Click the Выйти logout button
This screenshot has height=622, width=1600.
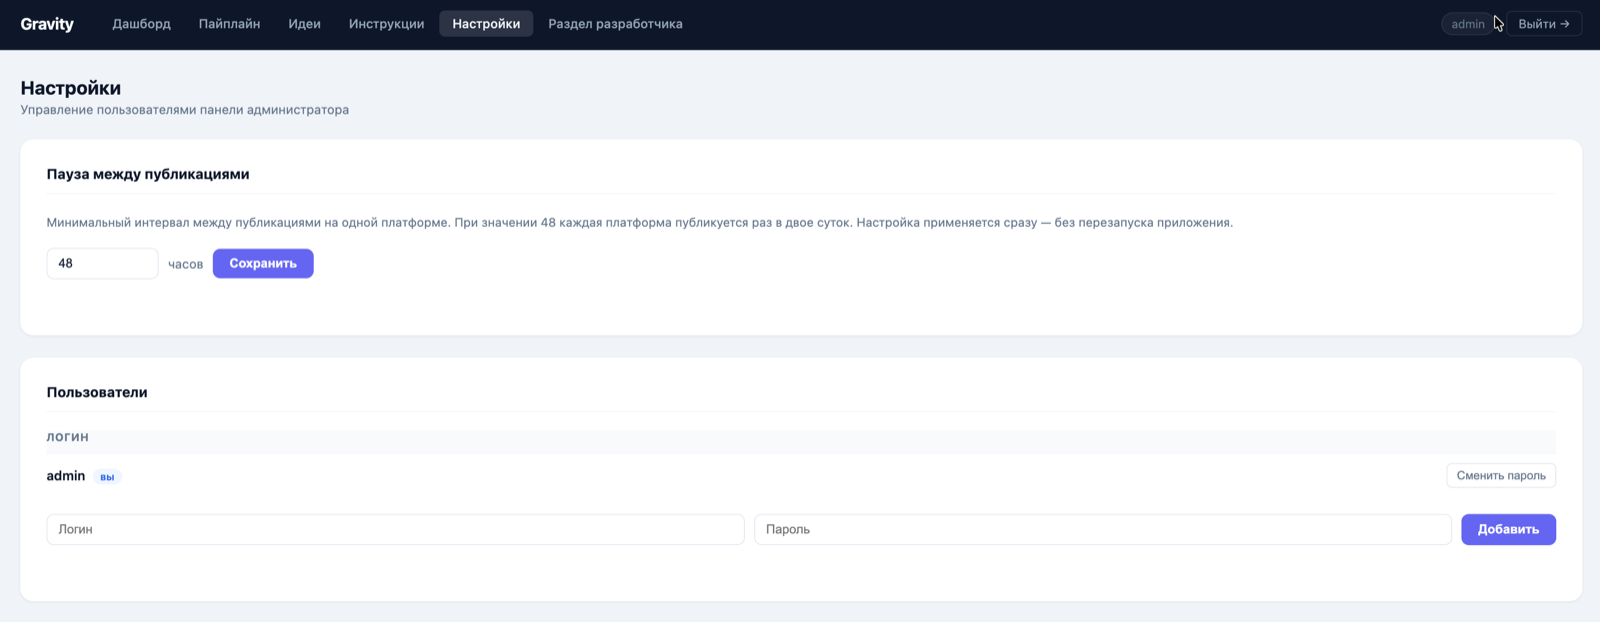tap(1544, 24)
